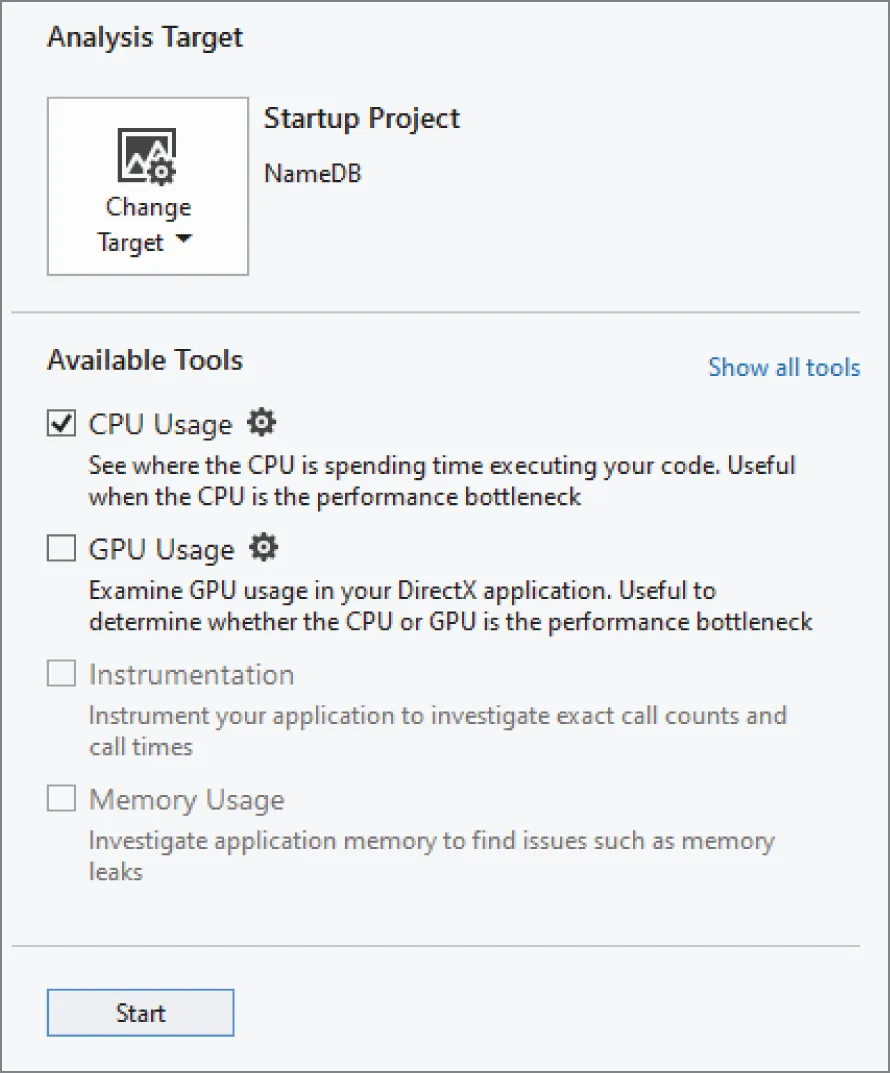Configure GPU Usage via its gear icon
This screenshot has width=890, height=1073.
[263, 547]
